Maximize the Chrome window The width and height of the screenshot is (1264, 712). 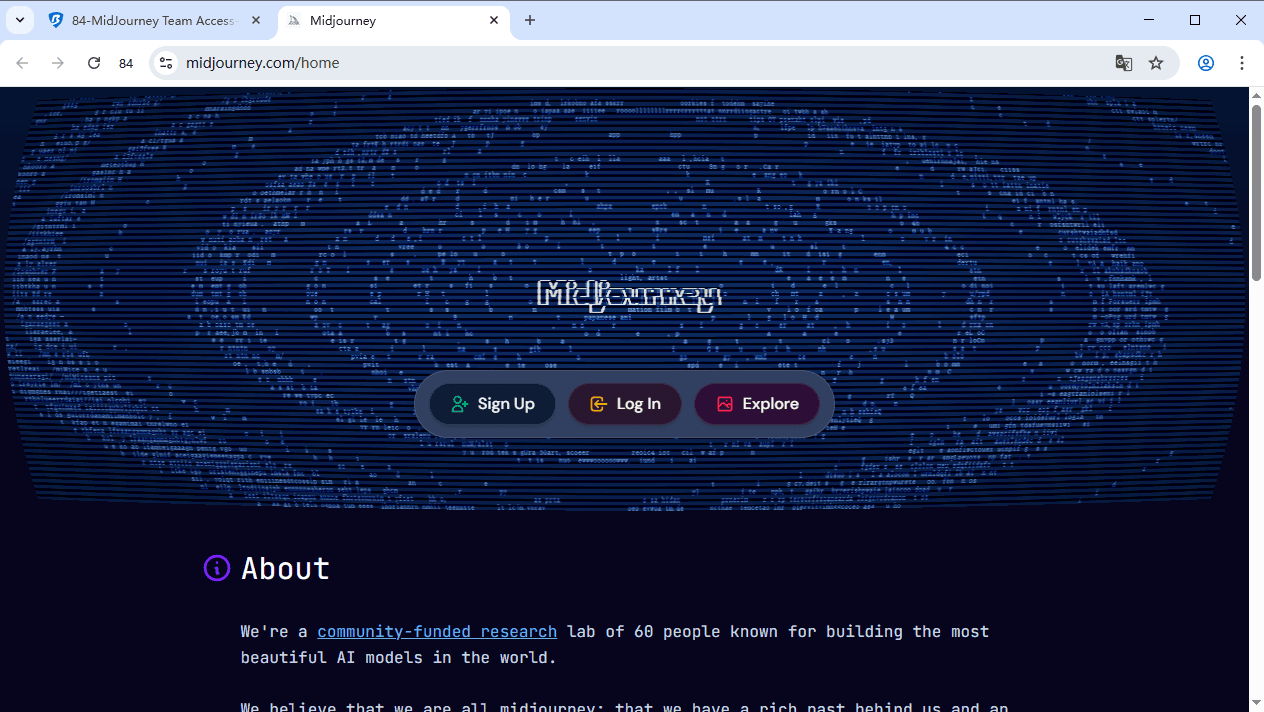[x=1194, y=20]
